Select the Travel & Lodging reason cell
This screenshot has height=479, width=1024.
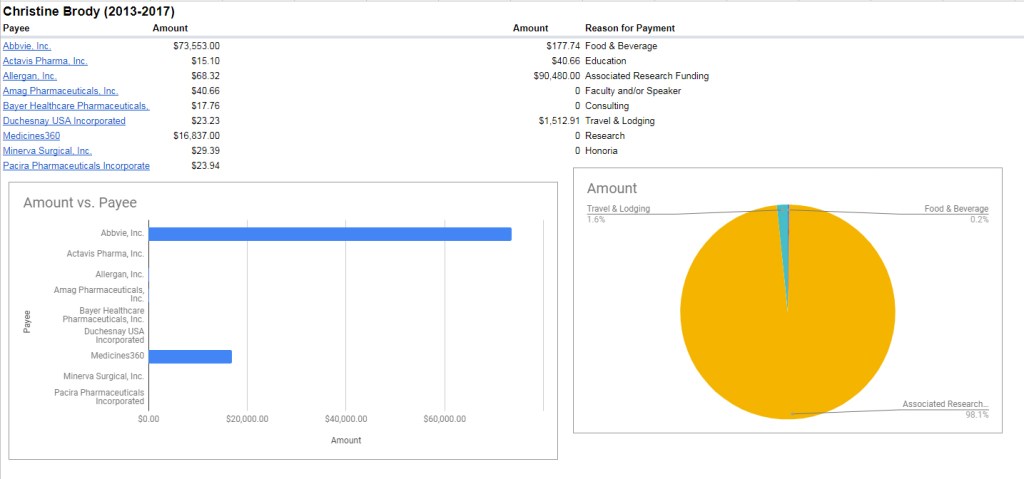(x=620, y=122)
